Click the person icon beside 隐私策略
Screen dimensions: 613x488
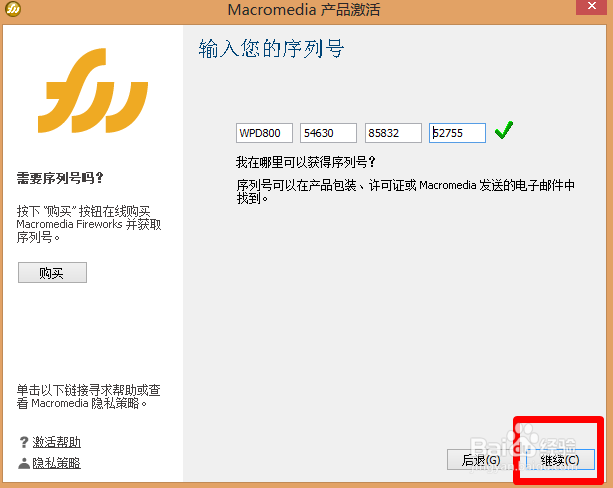(x=24, y=463)
